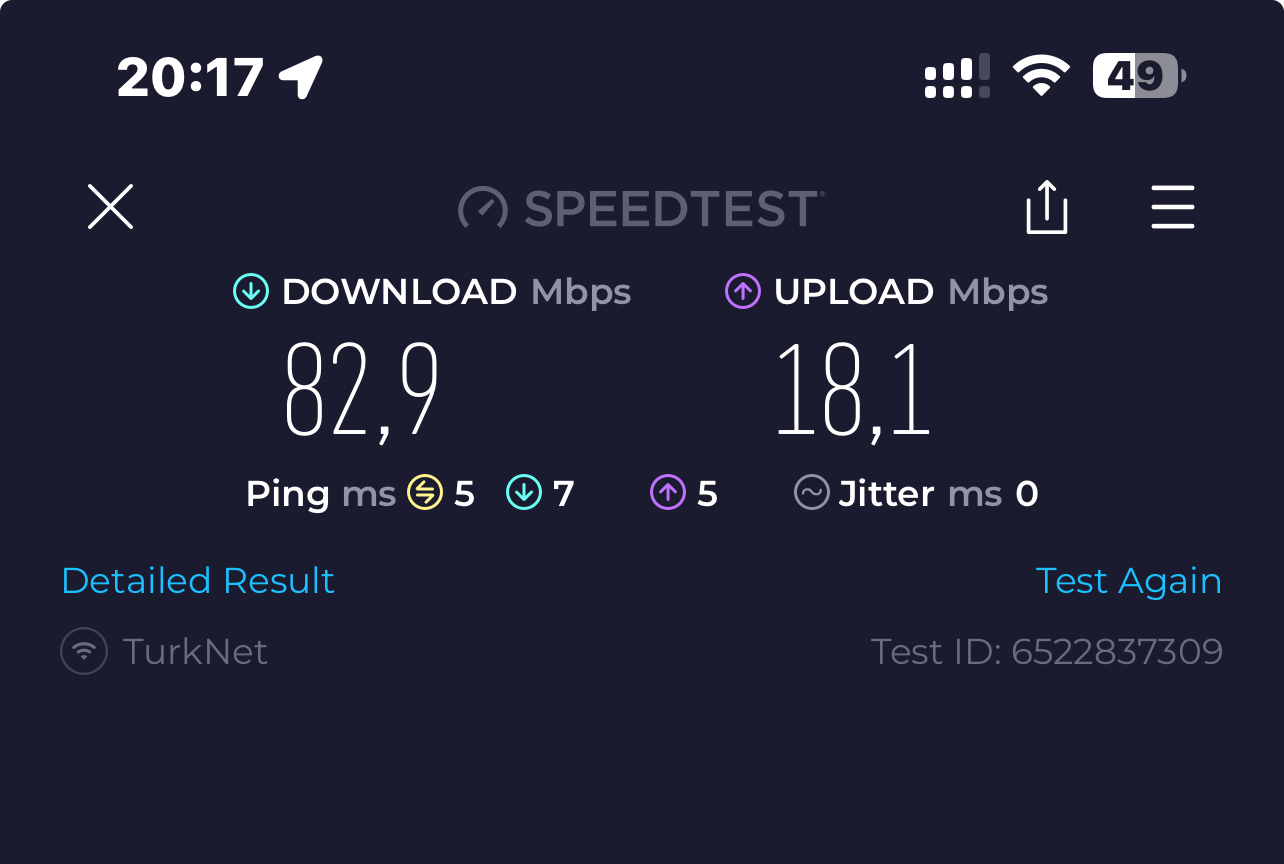1284x864 pixels.
Task: Tap the teal download ping icon
Action: tap(524, 492)
